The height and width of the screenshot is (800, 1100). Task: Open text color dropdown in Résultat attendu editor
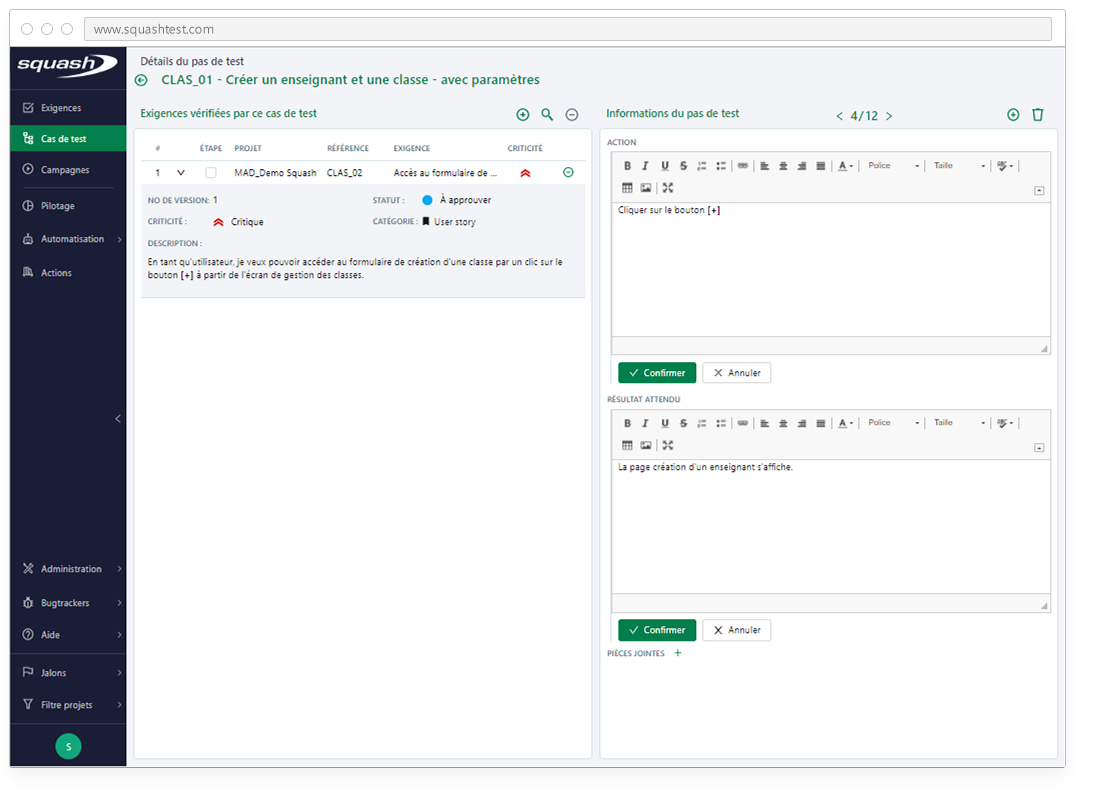click(x=846, y=424)
